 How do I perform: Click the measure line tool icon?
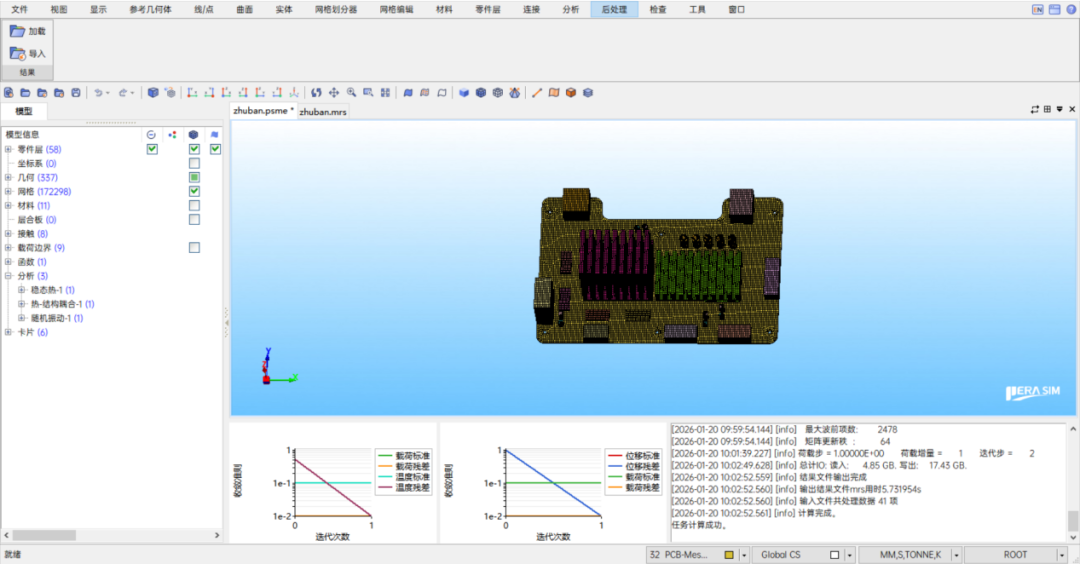coord(537,93)
